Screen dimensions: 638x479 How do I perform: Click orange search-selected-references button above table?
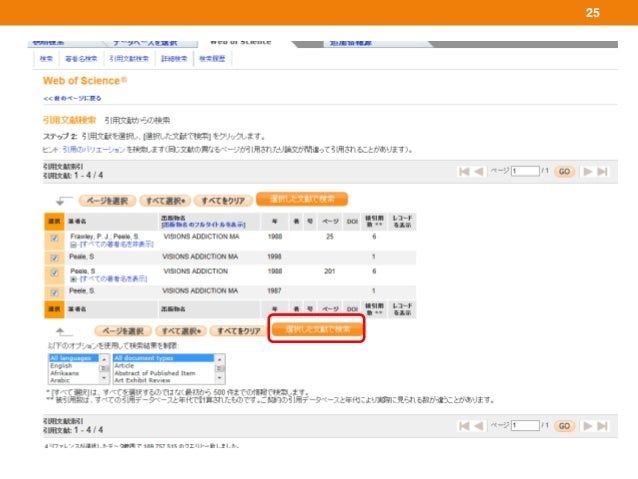pos(302,199)
